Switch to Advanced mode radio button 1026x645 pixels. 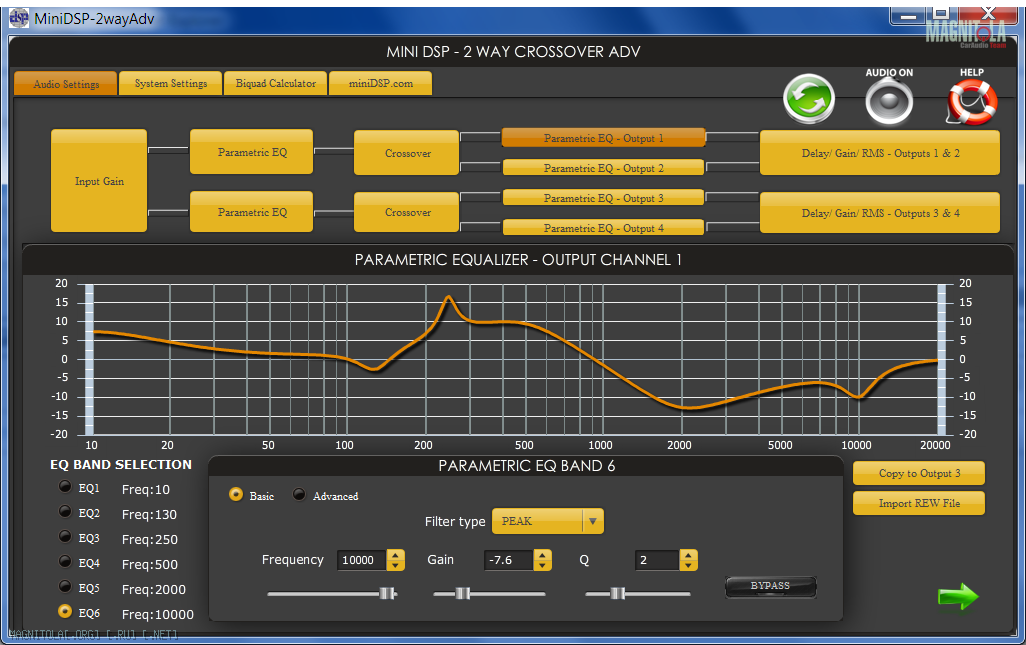point(299,495)
